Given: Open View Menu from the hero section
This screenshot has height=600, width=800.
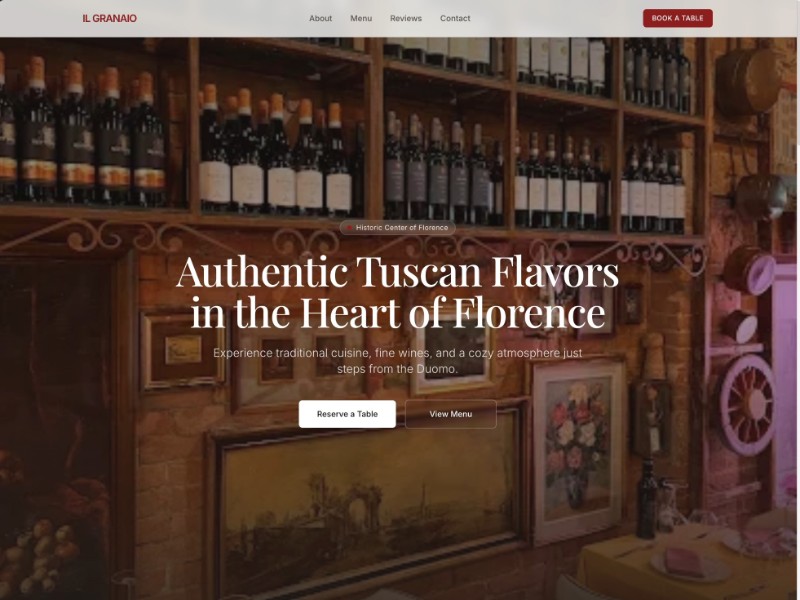Looking at the screenshot, I should click(x=451, y=414).
